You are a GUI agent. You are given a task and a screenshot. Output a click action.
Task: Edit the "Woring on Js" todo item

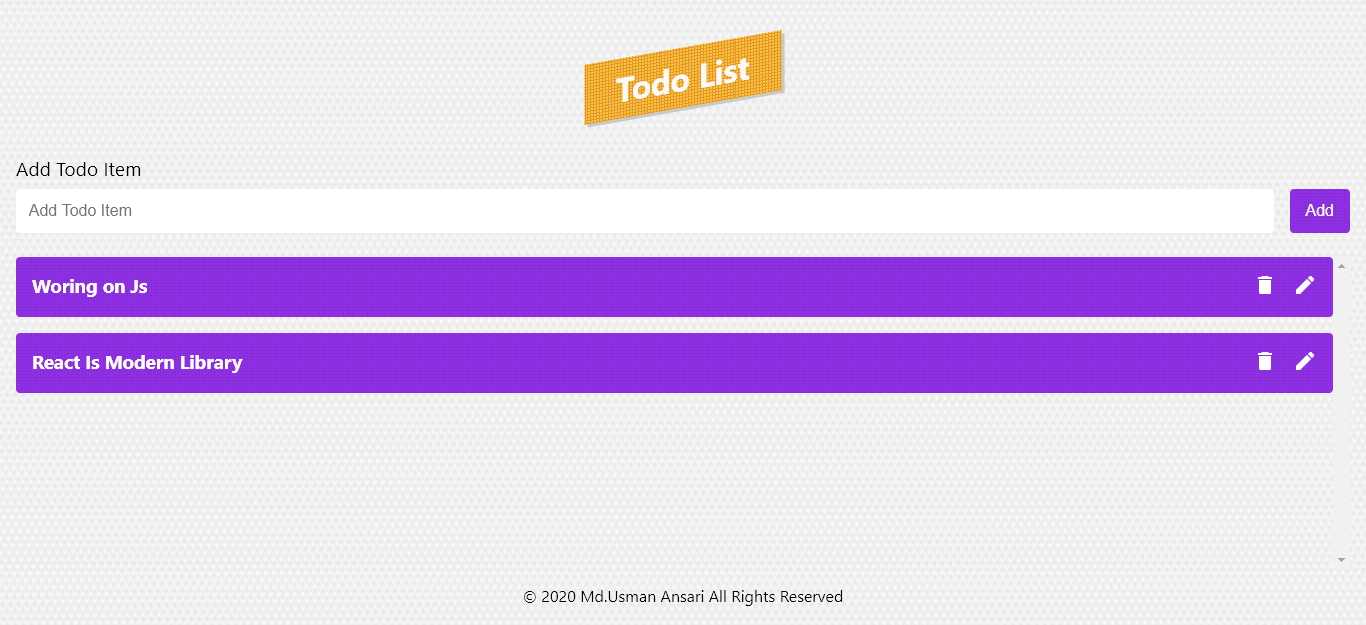click(x=1305, y=286)
